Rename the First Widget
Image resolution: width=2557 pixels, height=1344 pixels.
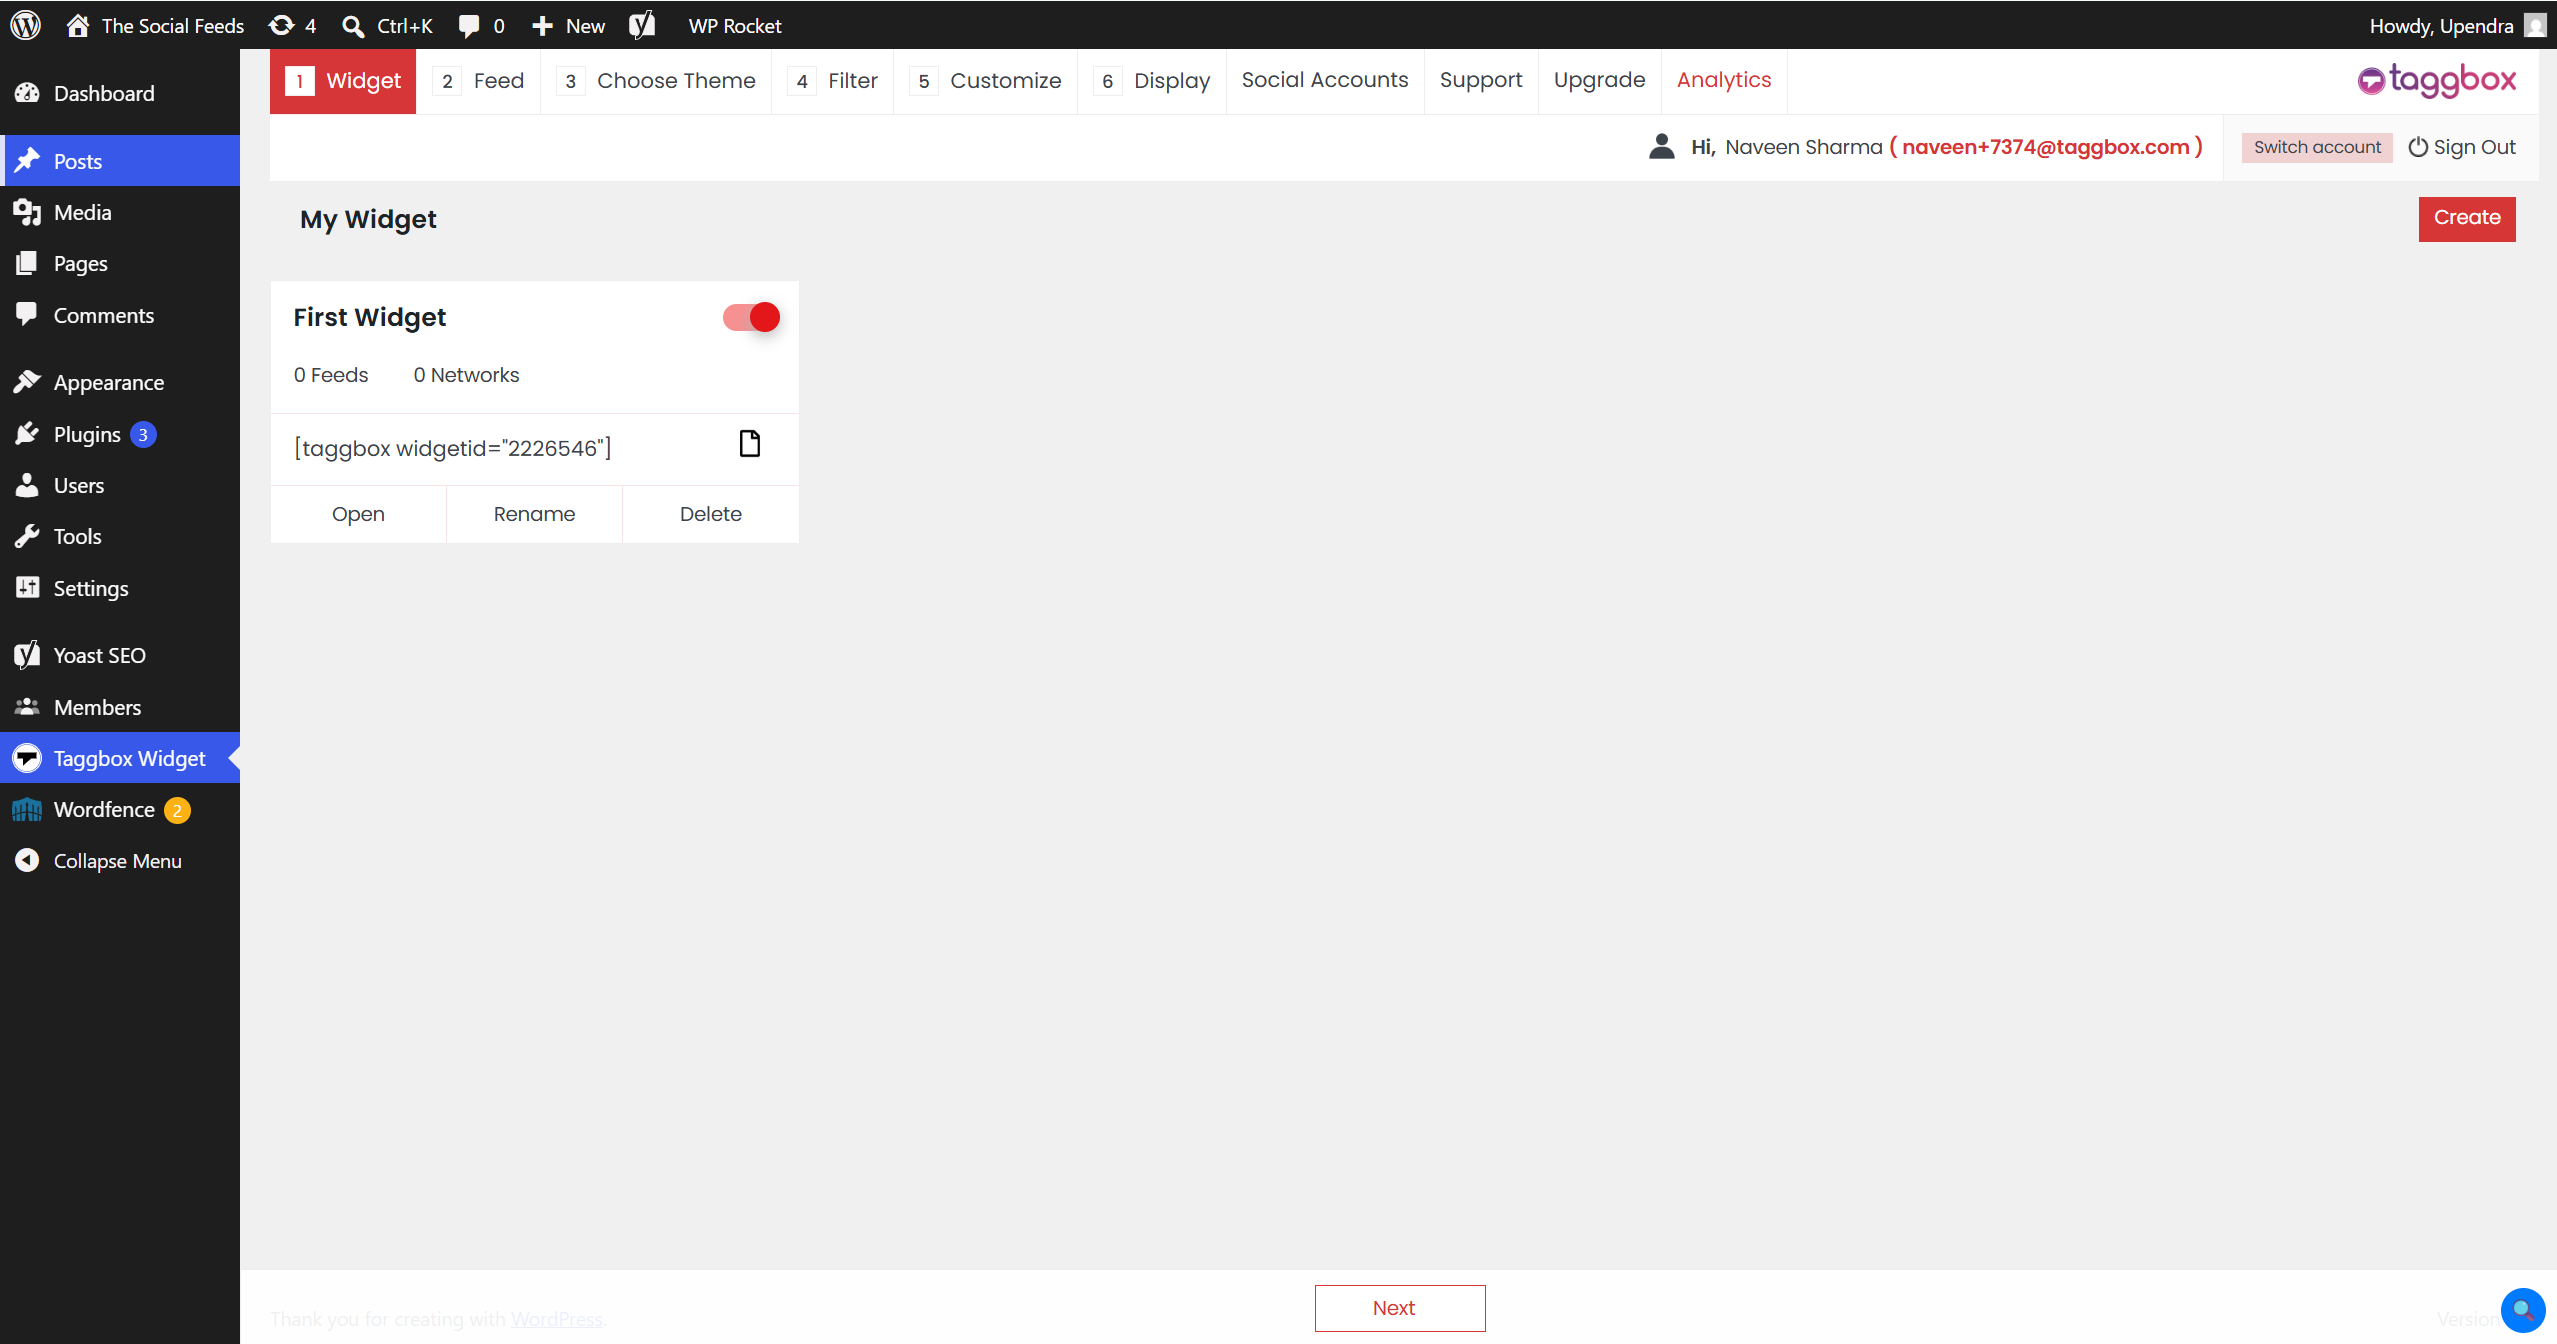pyautogui.click(x=534, y=514)
